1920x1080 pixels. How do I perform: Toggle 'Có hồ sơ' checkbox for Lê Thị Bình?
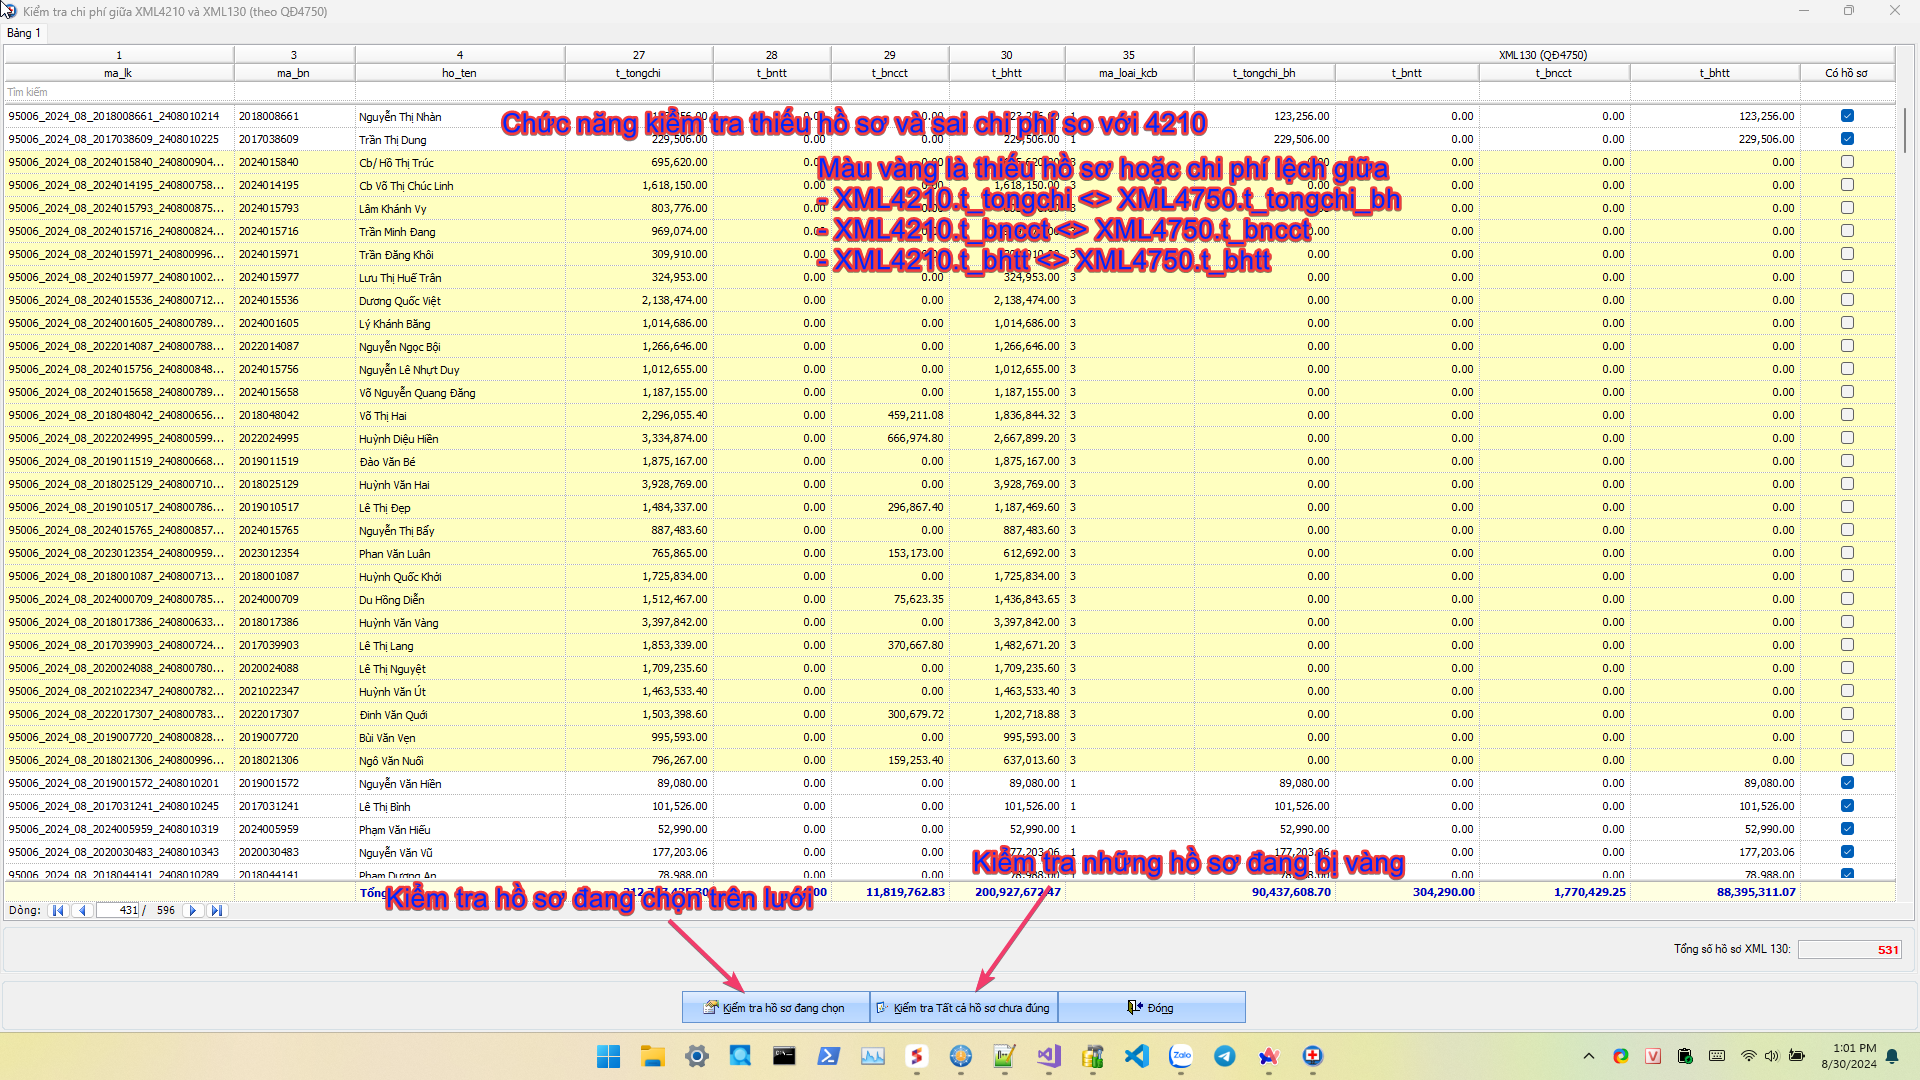[x=1847, y=806]
